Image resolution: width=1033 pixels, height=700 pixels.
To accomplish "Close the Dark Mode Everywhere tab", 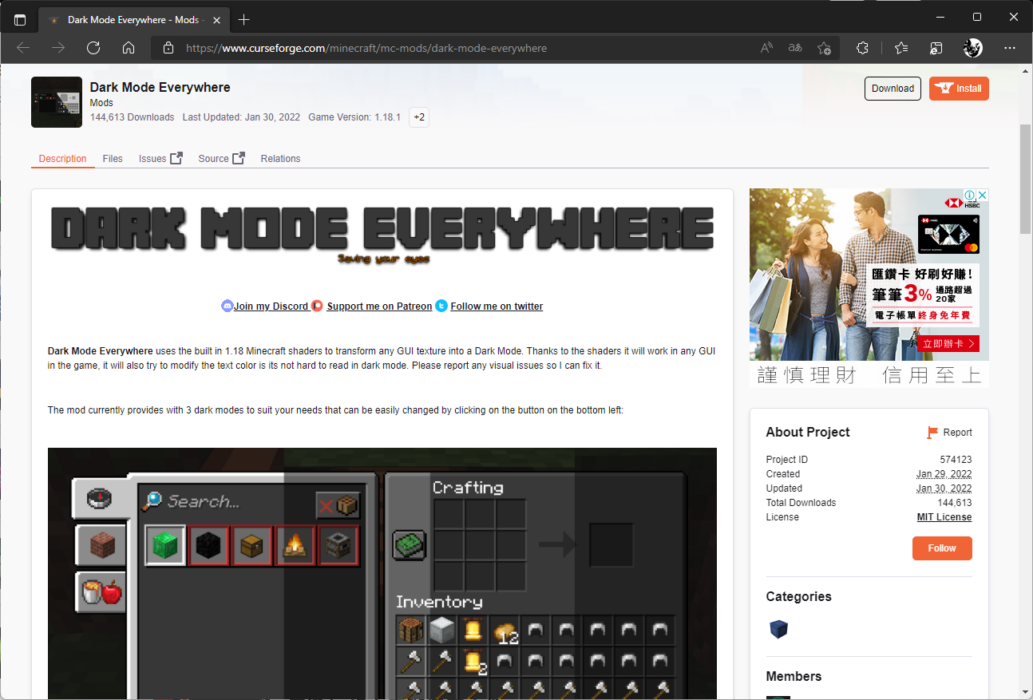I will point(217,20).
